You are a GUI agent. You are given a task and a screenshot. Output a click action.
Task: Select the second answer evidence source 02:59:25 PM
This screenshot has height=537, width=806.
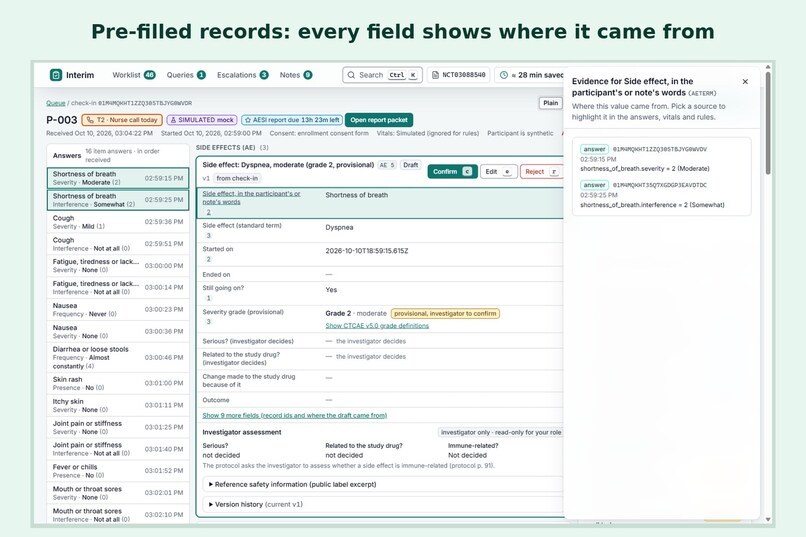pyautogui.click(x=661, y=194)
